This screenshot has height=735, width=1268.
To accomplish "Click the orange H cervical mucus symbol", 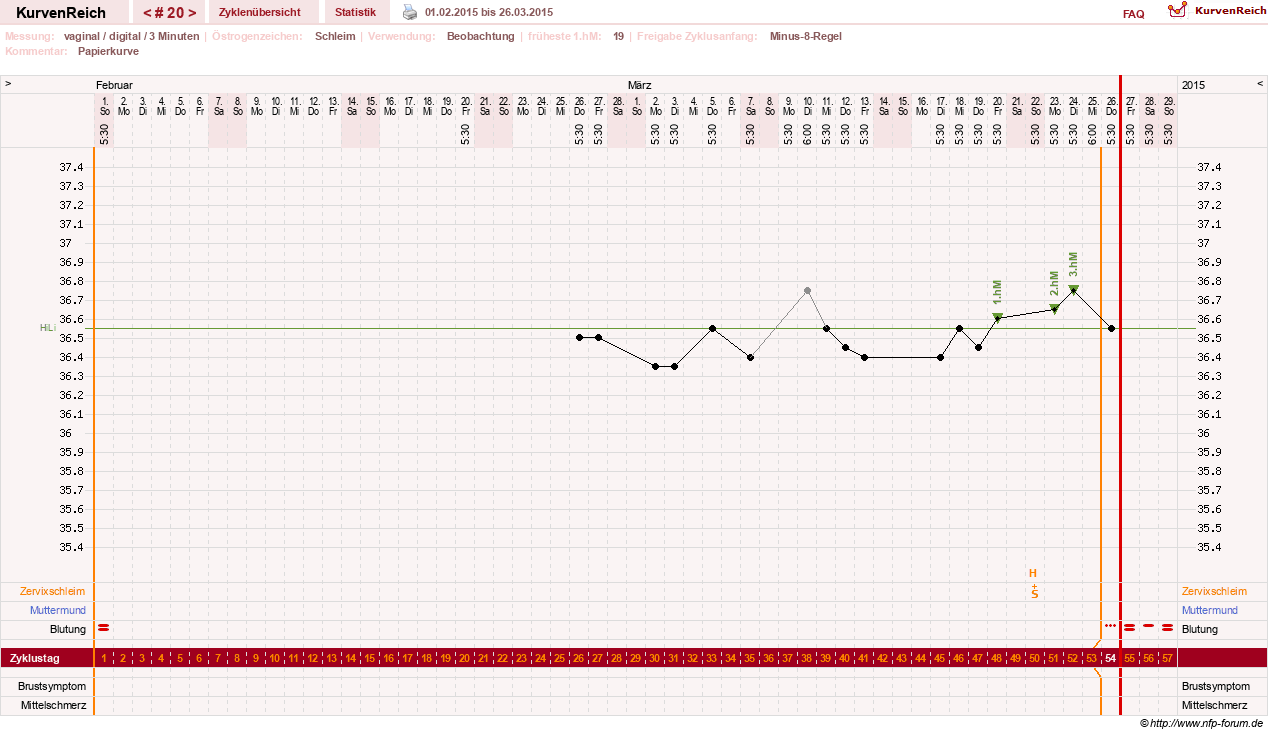I will (1034, 573).
